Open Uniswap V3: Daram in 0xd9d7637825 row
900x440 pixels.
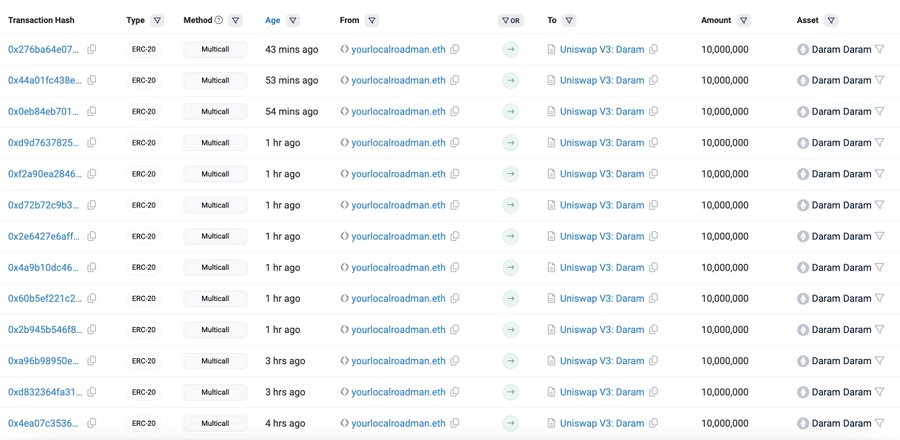[x=602, y=142]
